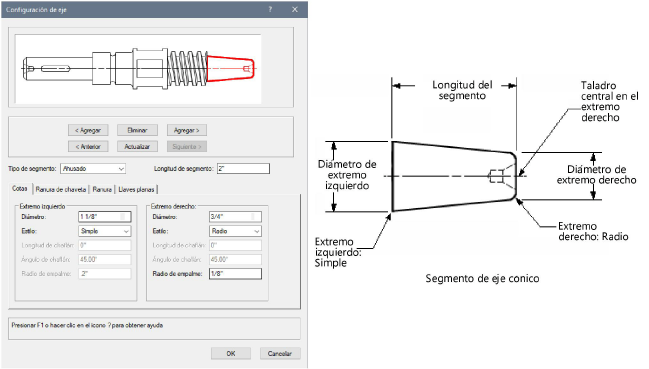Click the '< Agregar' button
649x369 pixels.
pos(88,130)
